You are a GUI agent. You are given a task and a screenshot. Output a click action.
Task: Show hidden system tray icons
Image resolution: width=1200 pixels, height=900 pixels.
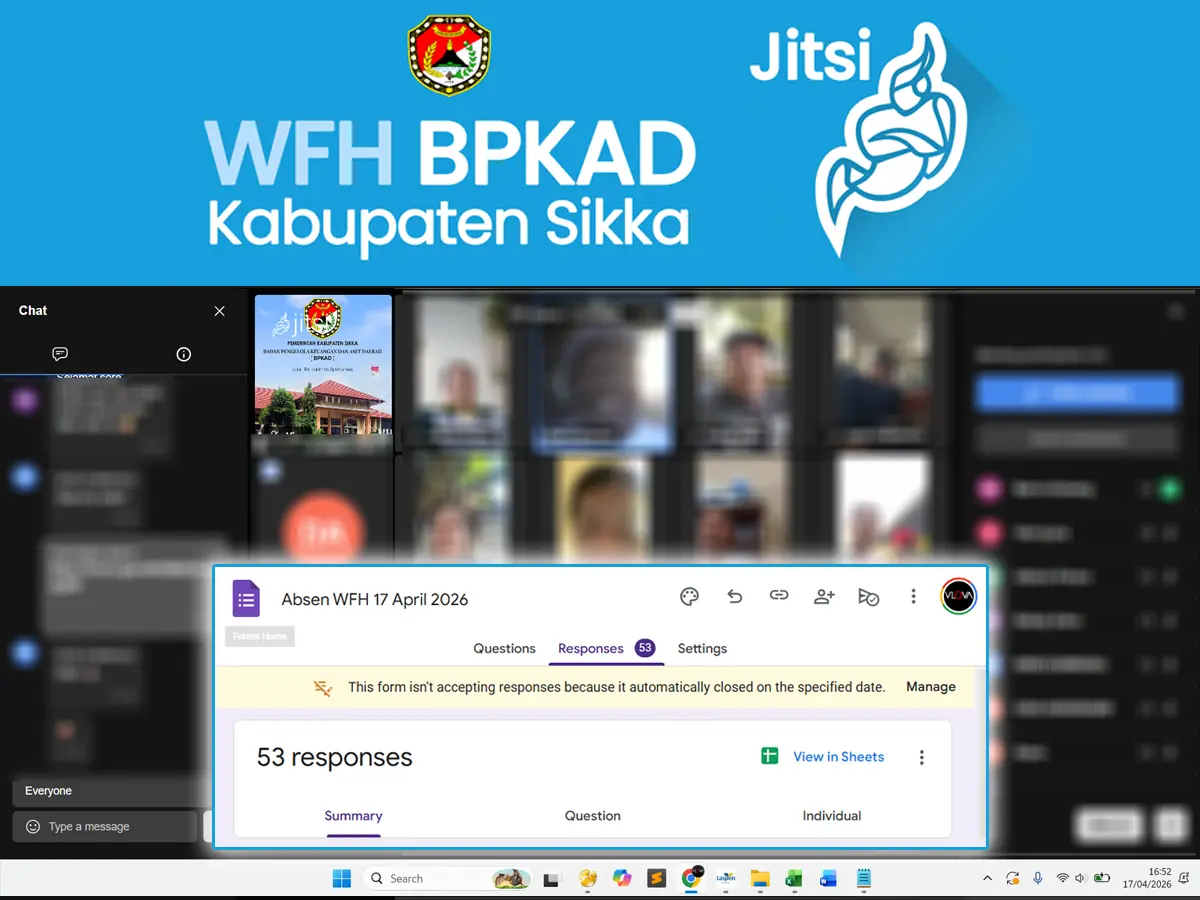click(988, 878)
